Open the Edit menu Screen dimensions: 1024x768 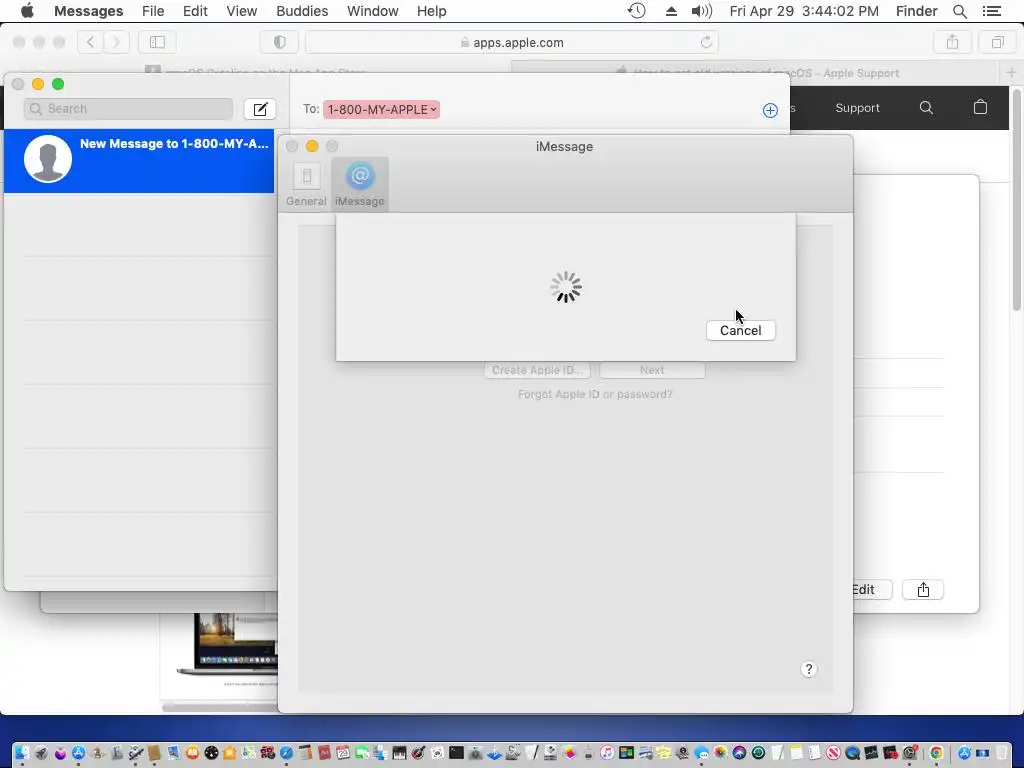[x=195, y=11]
